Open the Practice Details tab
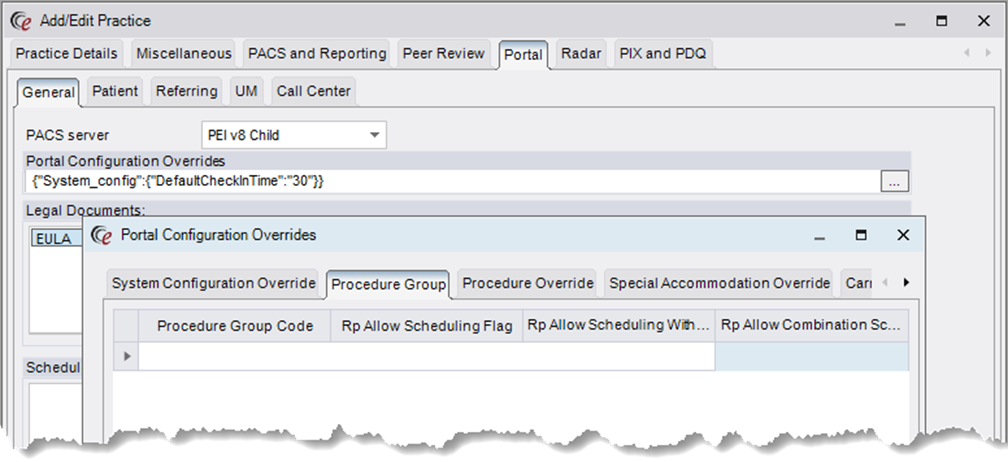The image size is (1008, 462). (x=67, y=54)
